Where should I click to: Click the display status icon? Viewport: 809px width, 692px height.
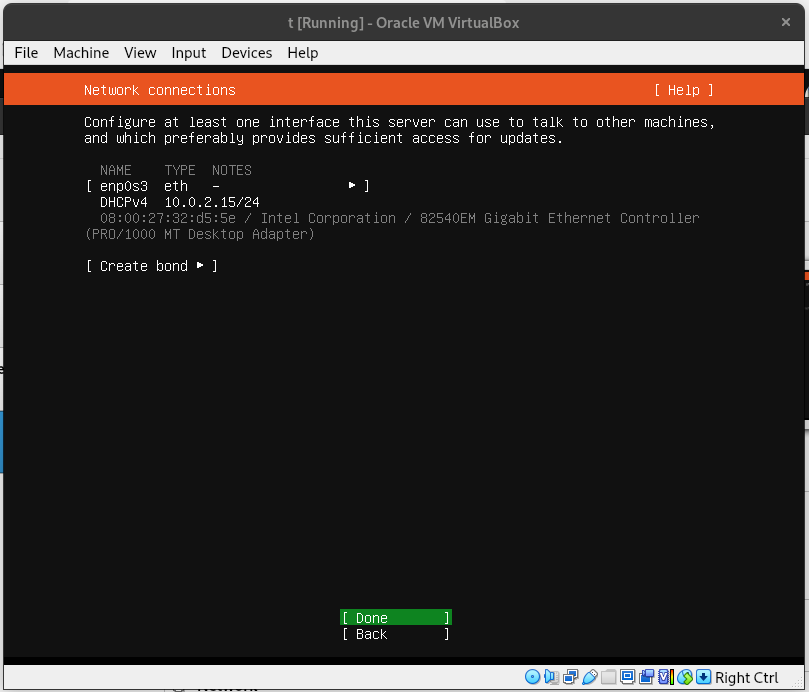click(627, 677)
